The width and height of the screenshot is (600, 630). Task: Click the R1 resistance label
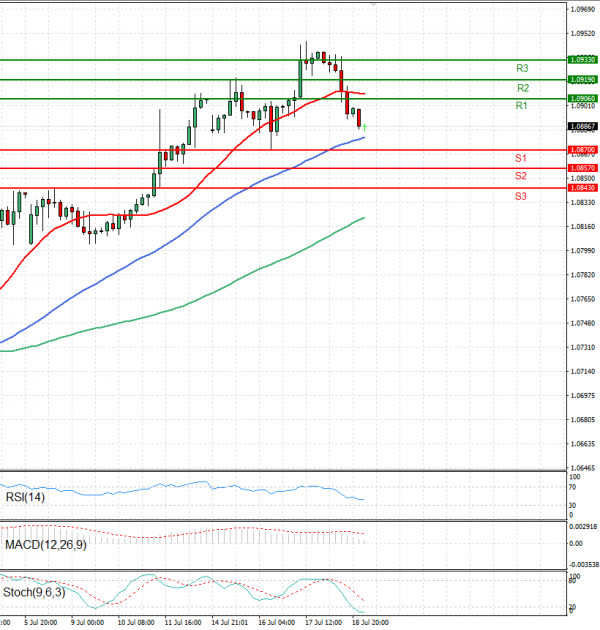[x=522, y=106]
